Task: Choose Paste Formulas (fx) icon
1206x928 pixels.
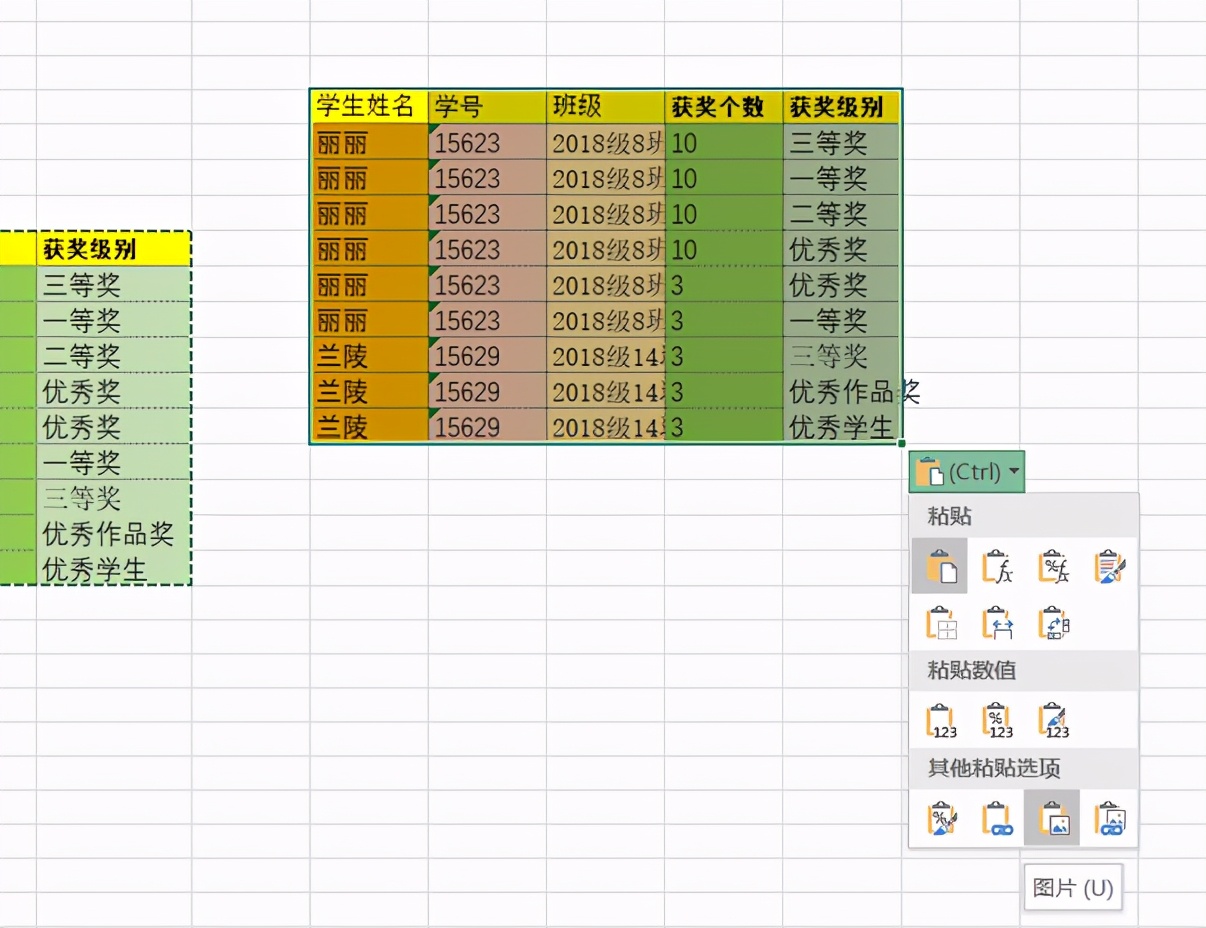Action: [x=997, y=566]
